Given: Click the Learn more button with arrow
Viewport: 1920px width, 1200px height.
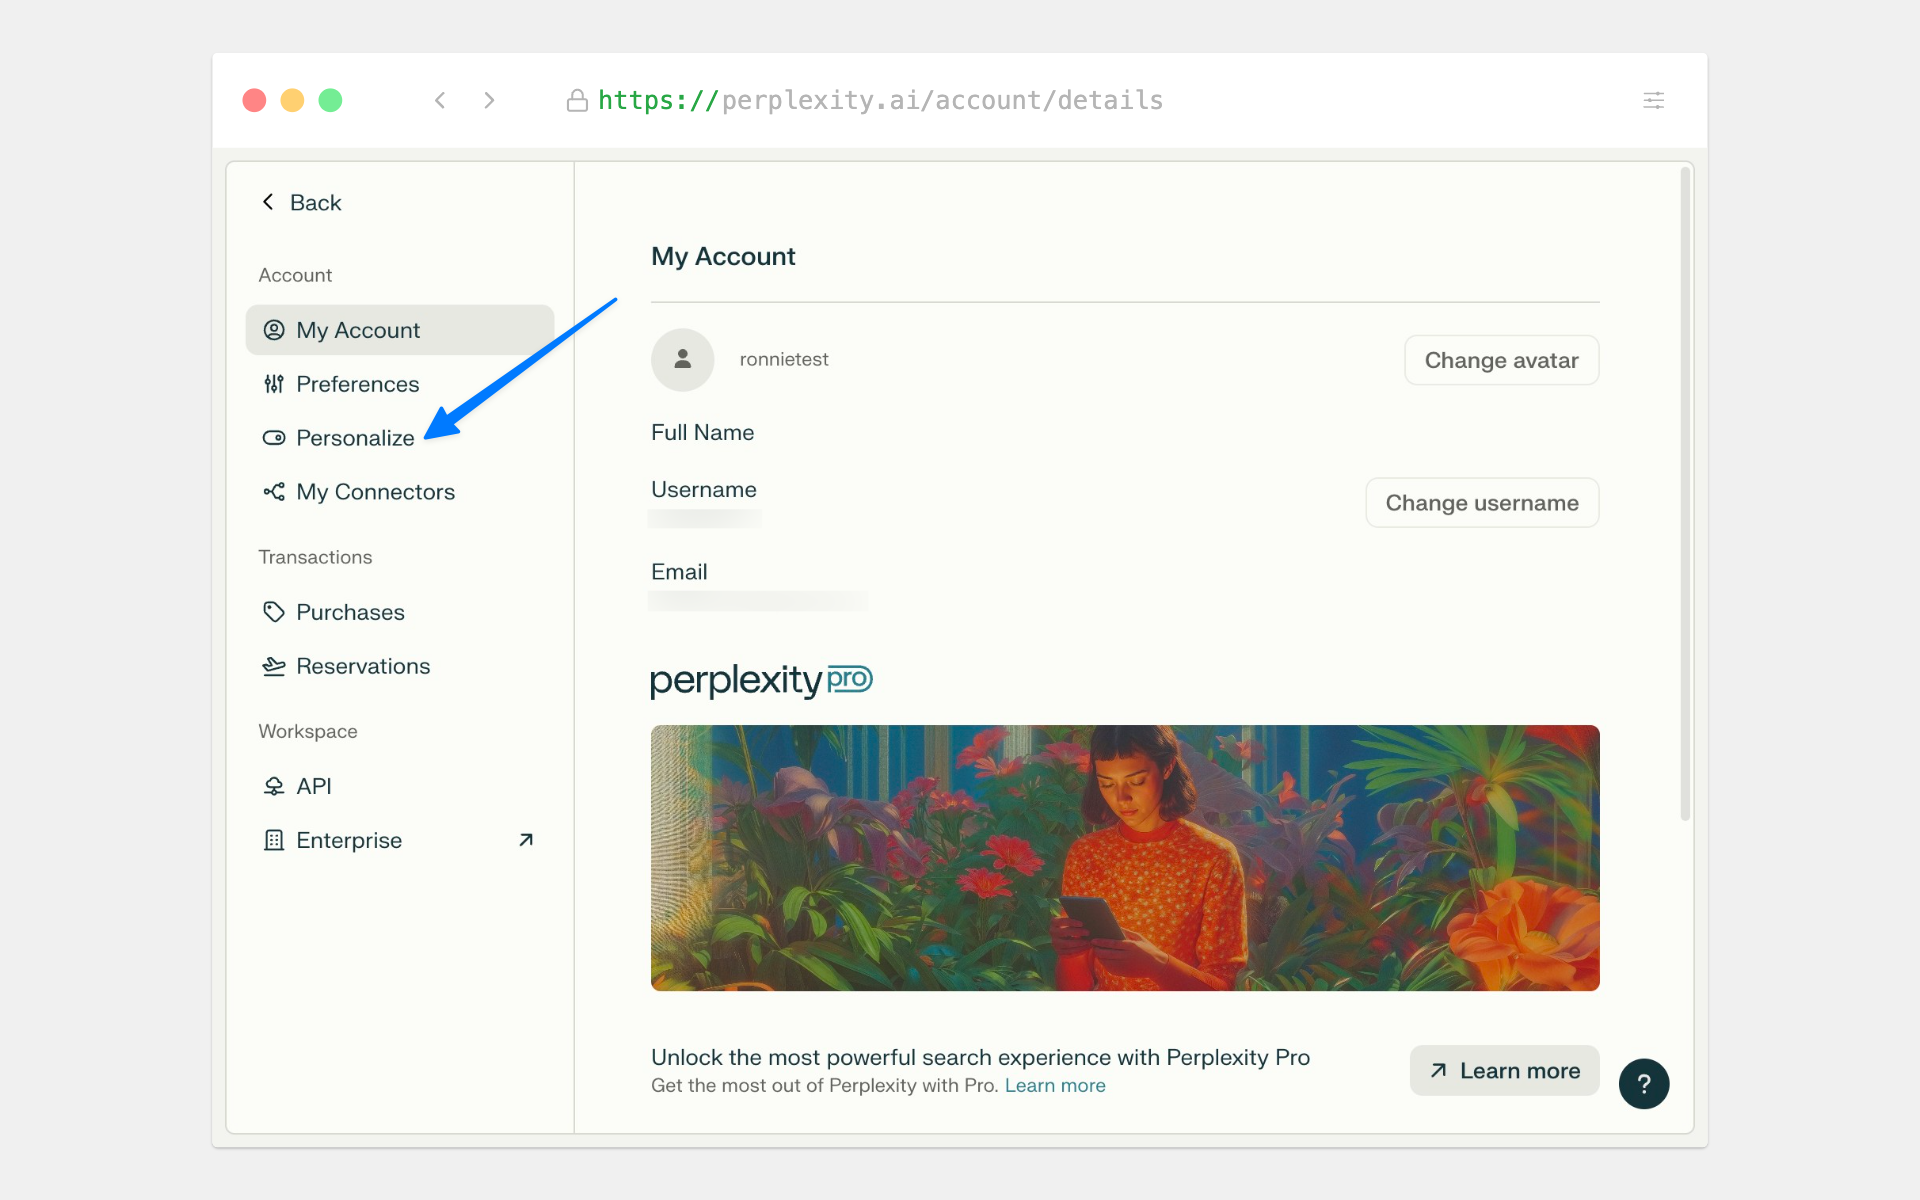Looking at the screenshot, I should 1504,1070.
